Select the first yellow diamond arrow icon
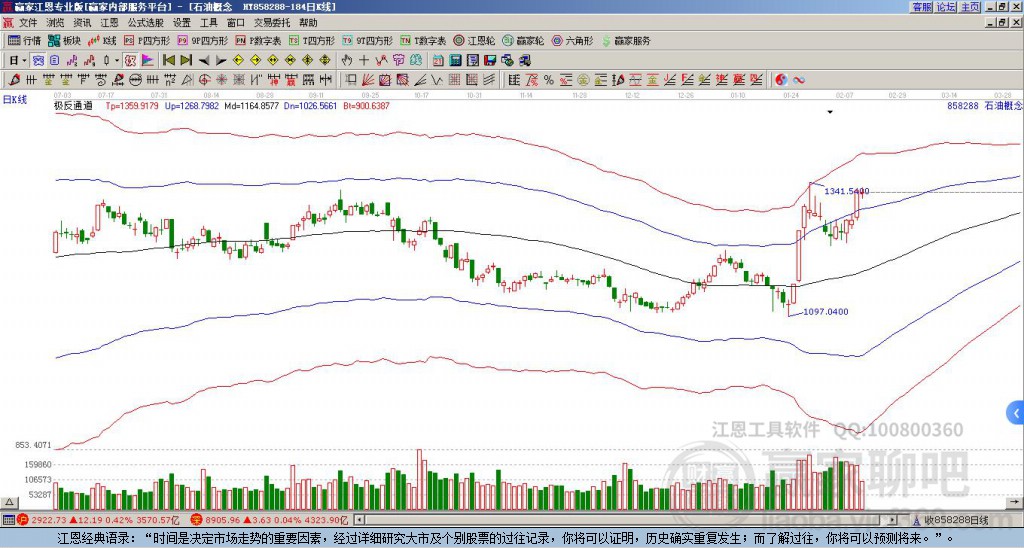Image resolution: width=1024 pixels, height=548 pixels. 238,61
